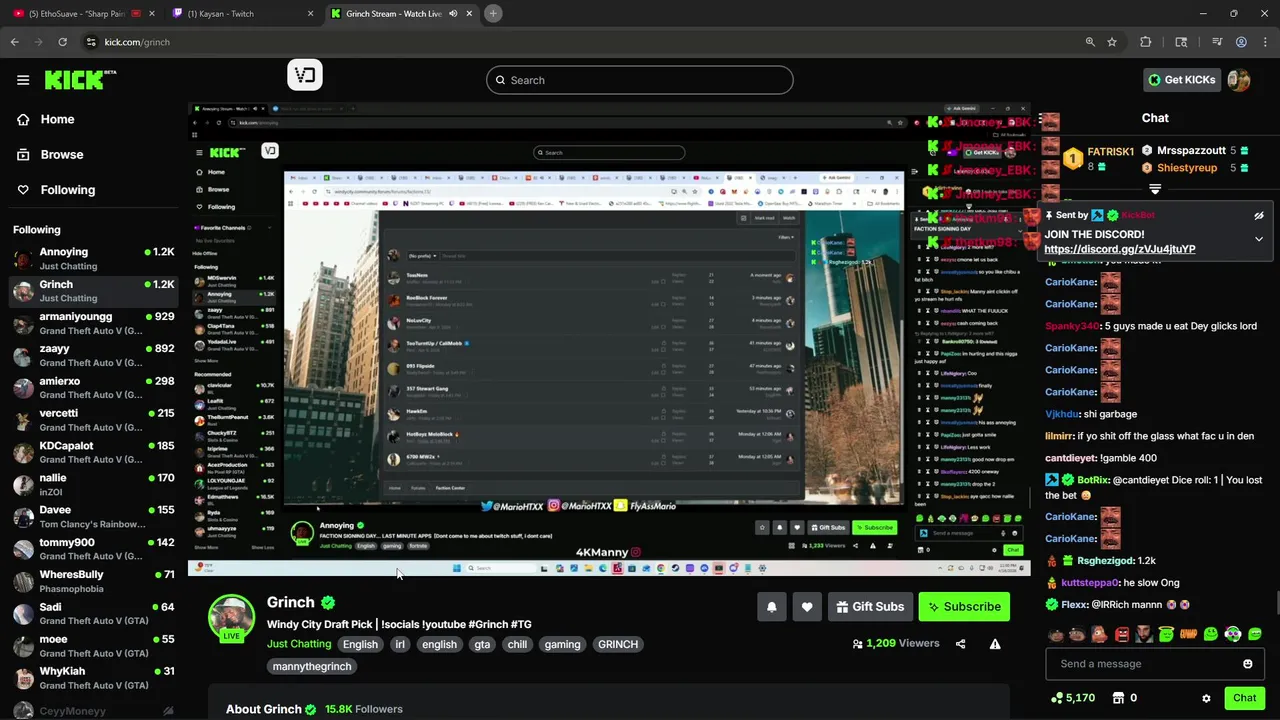Image resolution: width=1280 pixels, height=720 pixels.
Task: Click the user avatar next to Get KICKs
Action: coord(1239,80)
